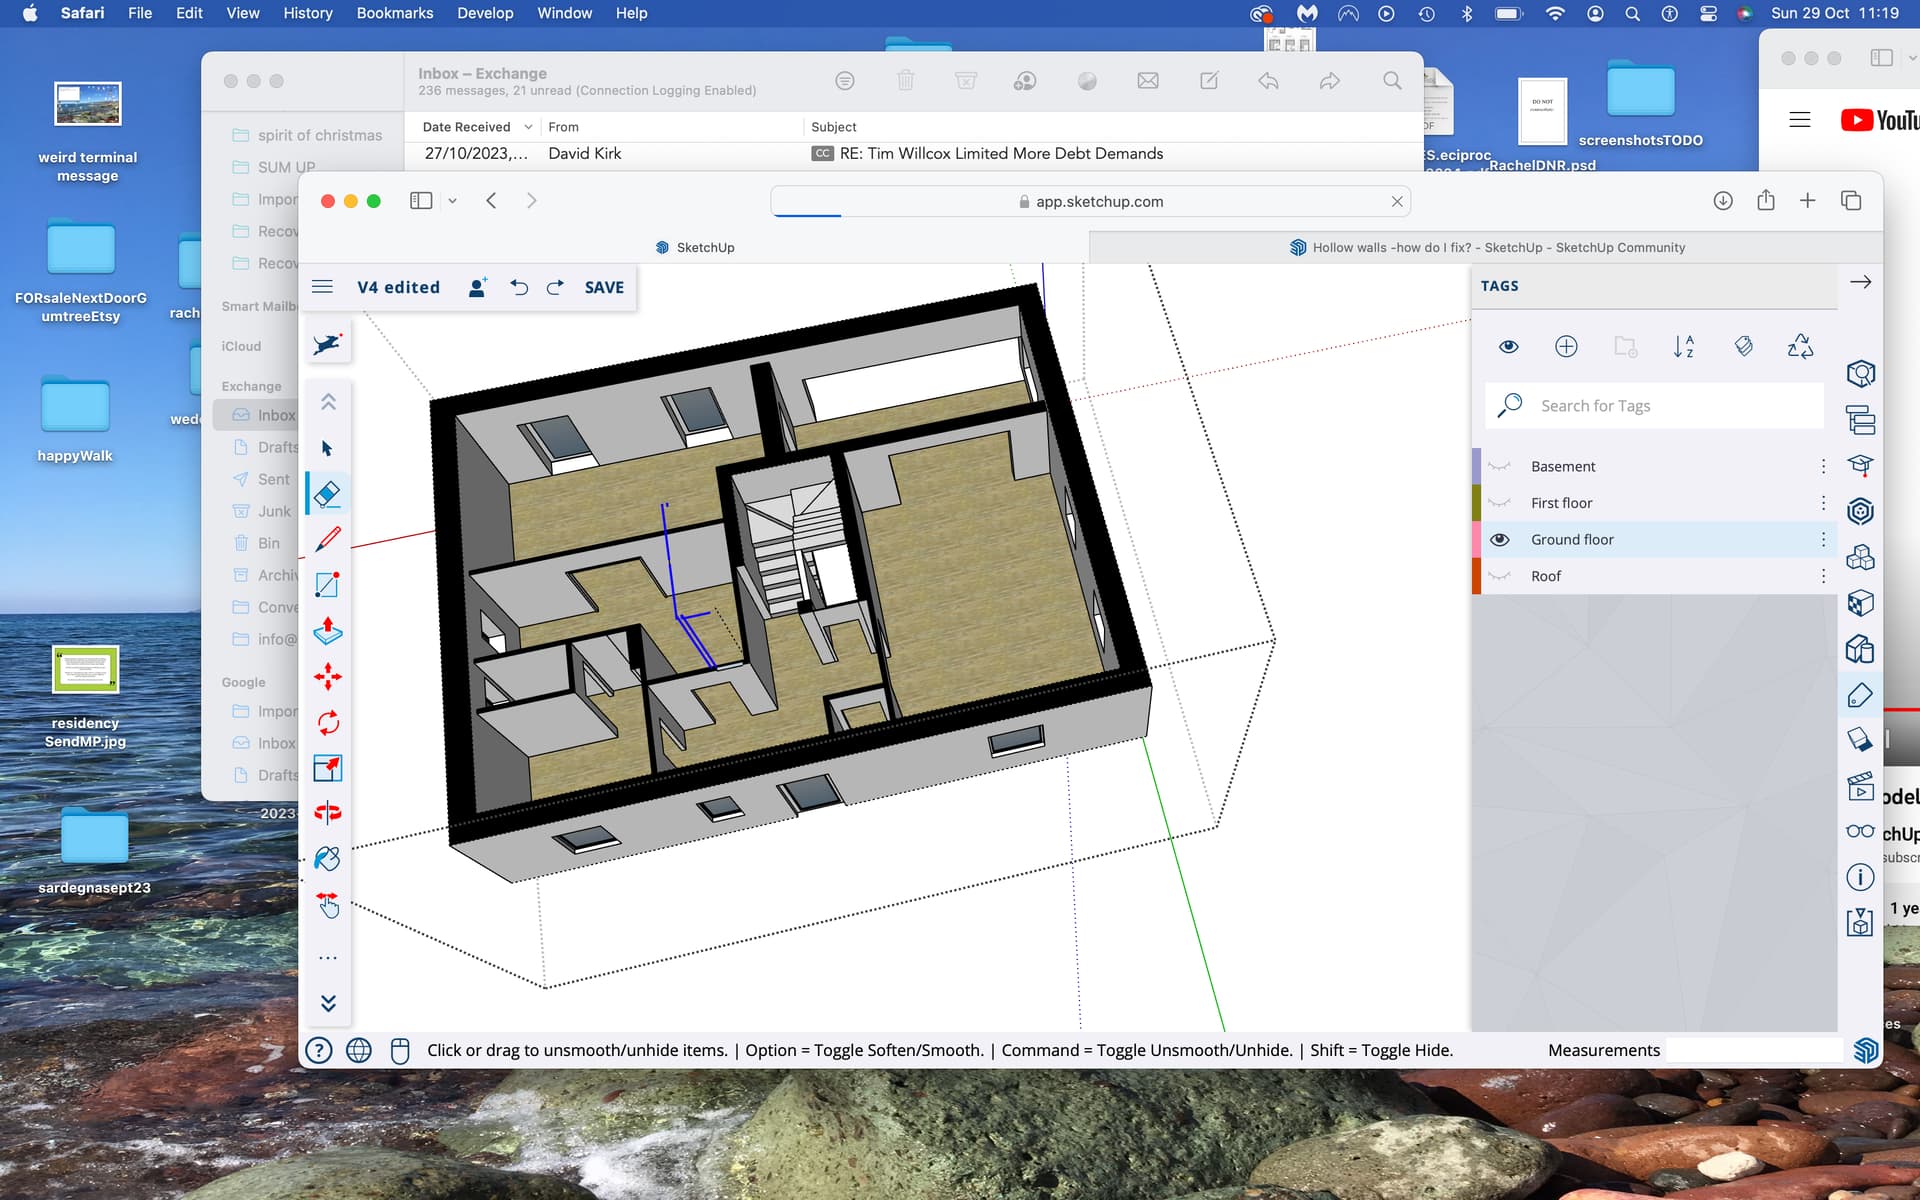Show the Basement tag
This screenshot has height=1200, width=1920.
[x=1499, y=466]
